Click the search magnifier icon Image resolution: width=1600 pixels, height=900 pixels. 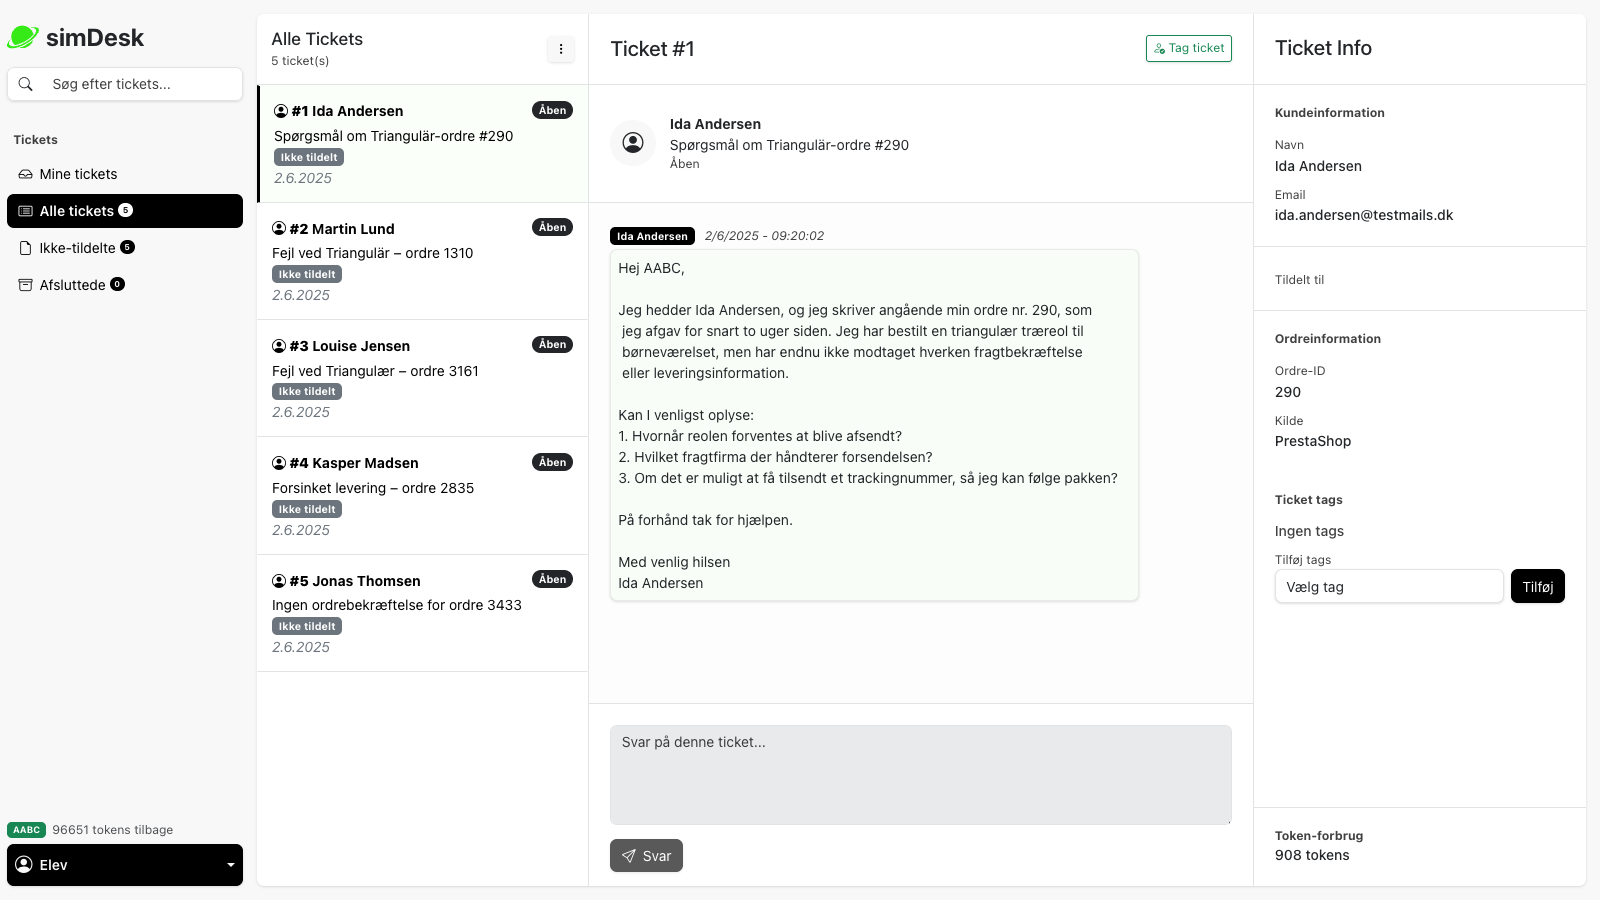tap(26, 84)
